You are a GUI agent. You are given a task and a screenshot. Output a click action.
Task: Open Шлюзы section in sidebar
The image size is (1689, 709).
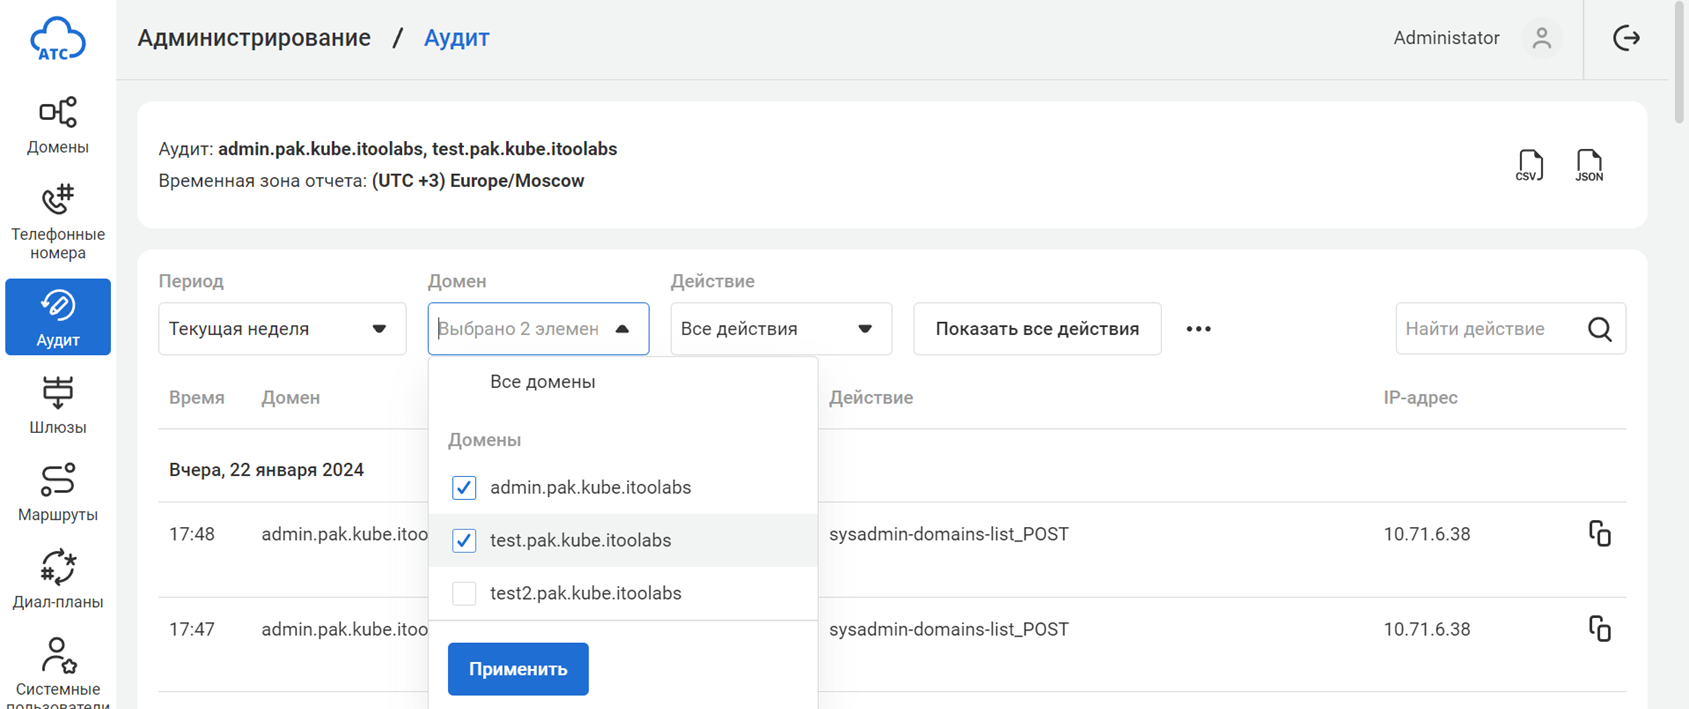click(x=58, y=405)
